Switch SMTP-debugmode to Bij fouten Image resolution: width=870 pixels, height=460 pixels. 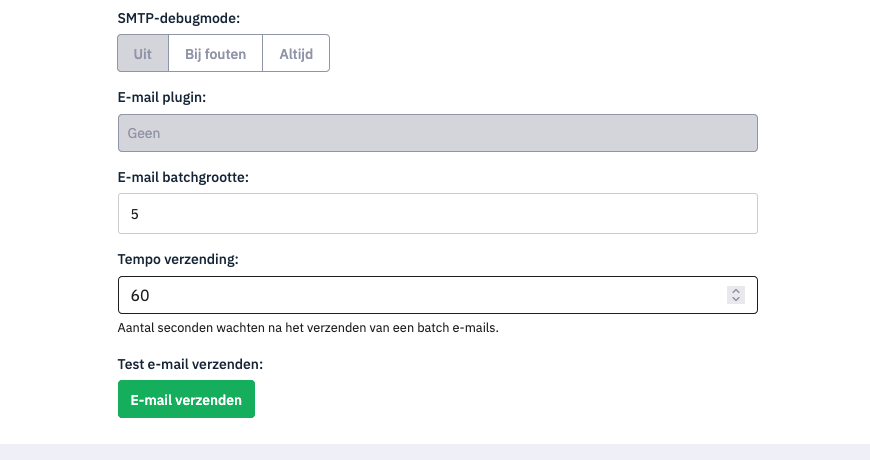pos(215,54)
